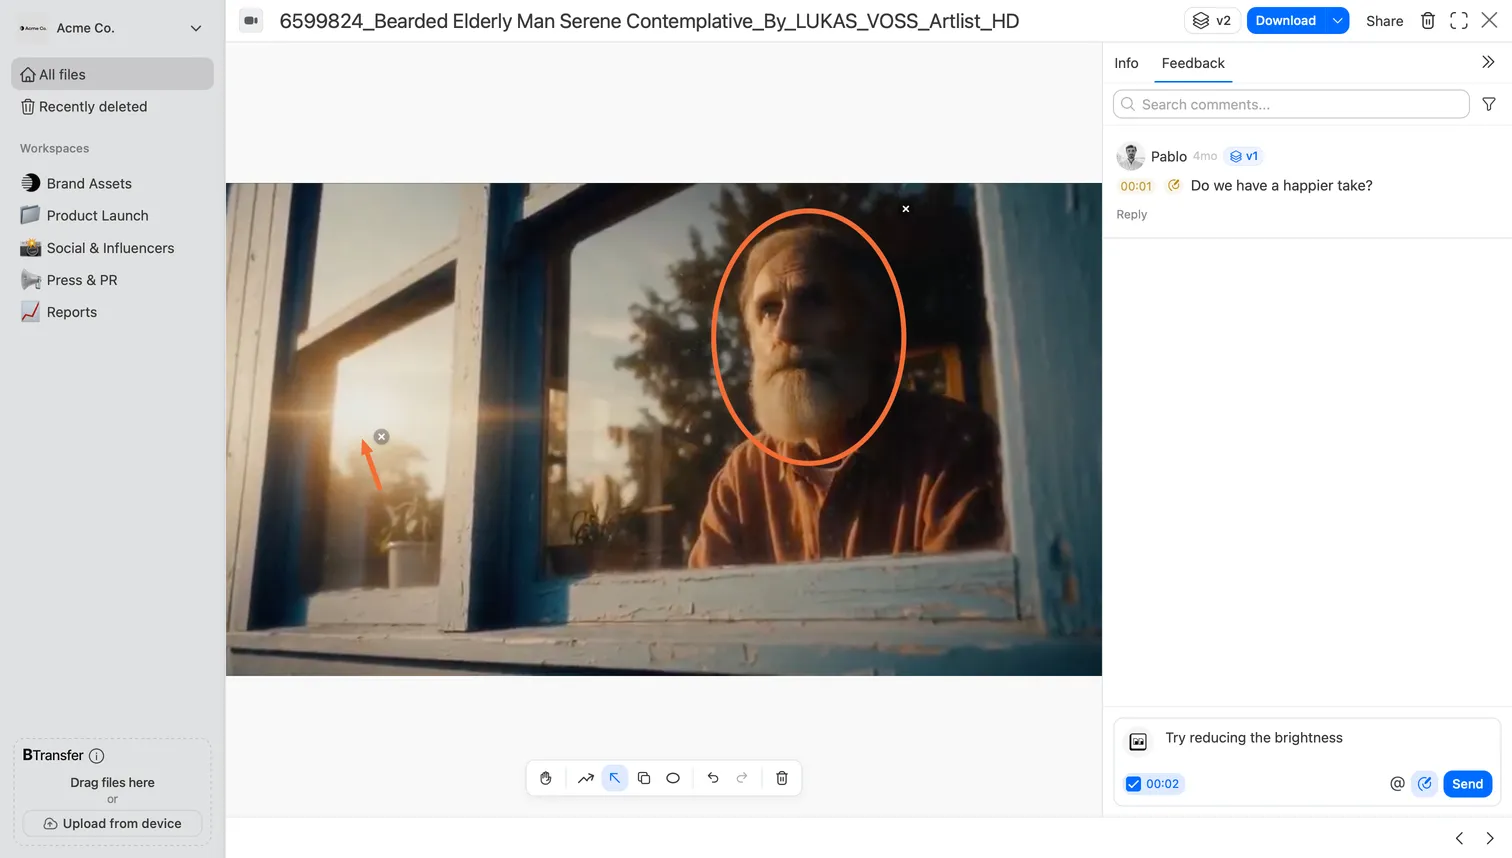Open the Brand Assets workspace
The image size is (1512, 858).
[112, 183]
